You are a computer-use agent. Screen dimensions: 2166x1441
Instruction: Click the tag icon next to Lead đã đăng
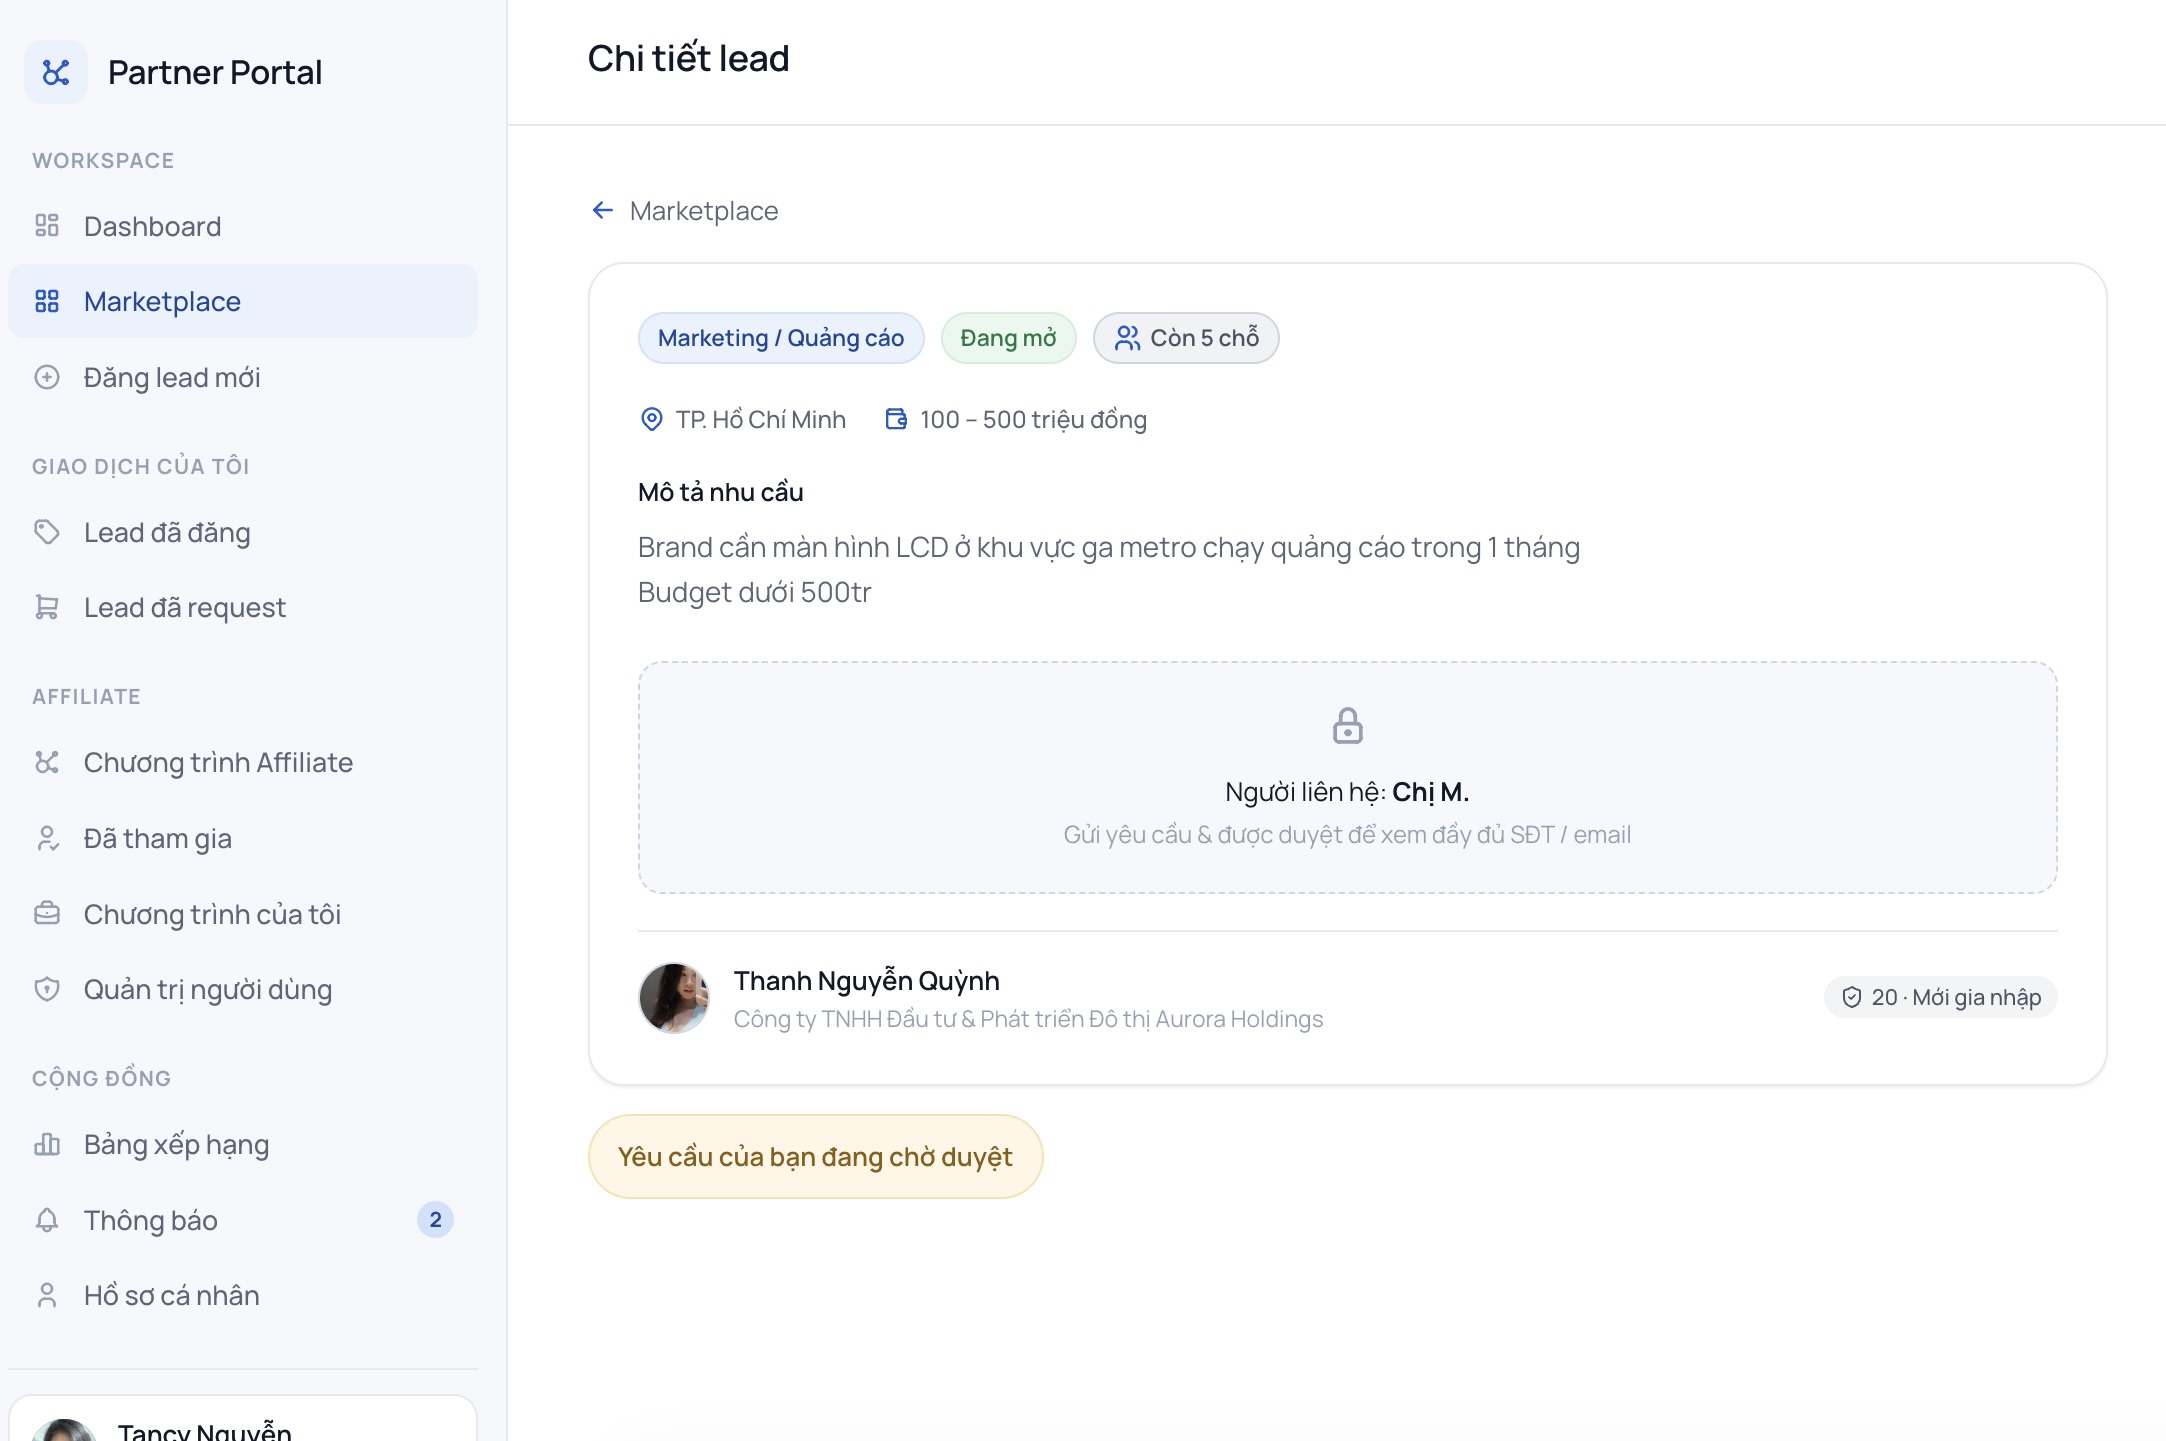tap(47, 532)
